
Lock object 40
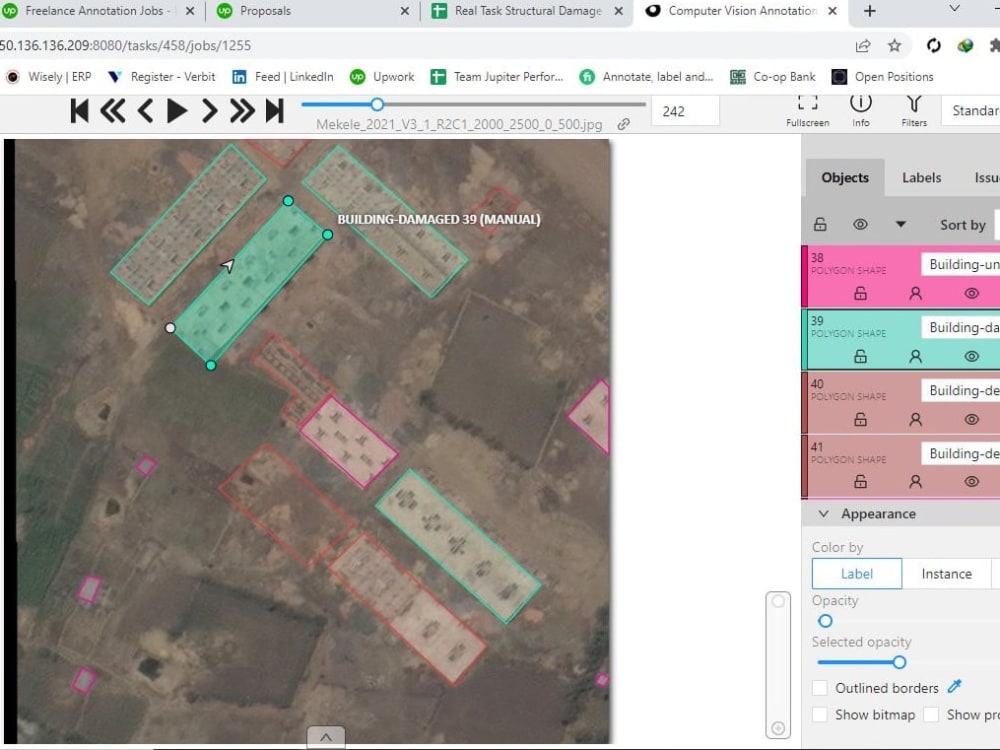pyautogui.click(x=860, y=420)
